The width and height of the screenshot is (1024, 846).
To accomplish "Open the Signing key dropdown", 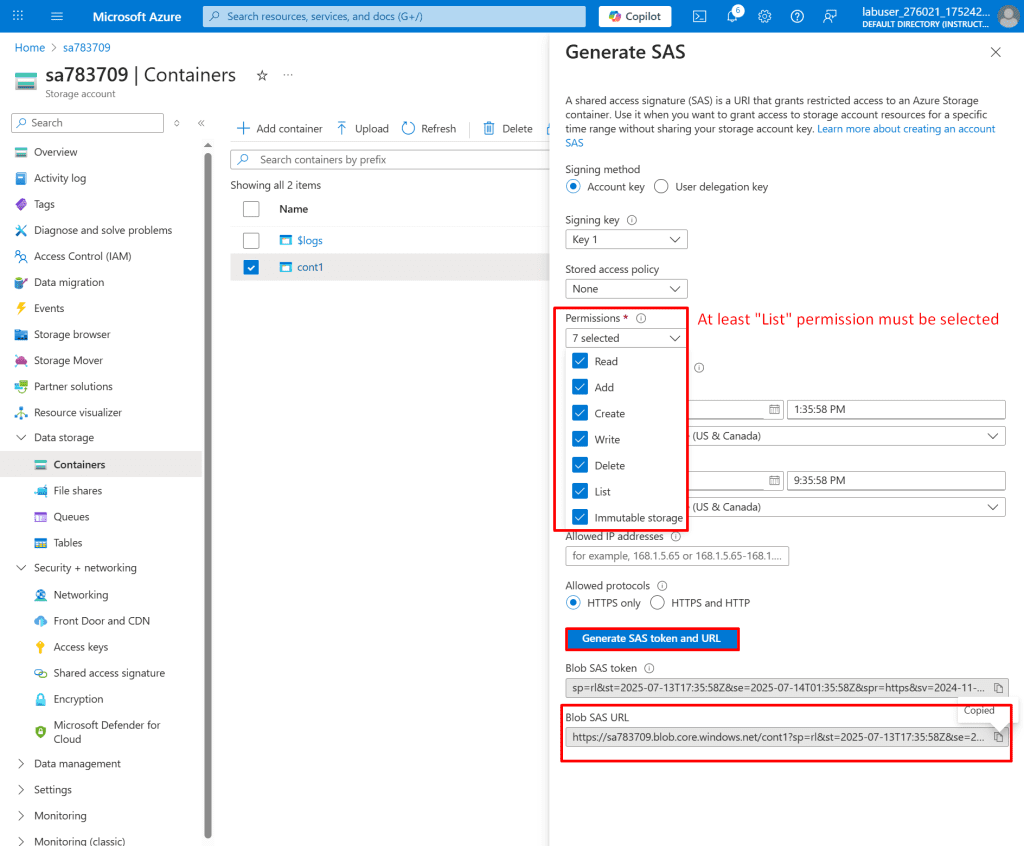I will click(626, 239).
